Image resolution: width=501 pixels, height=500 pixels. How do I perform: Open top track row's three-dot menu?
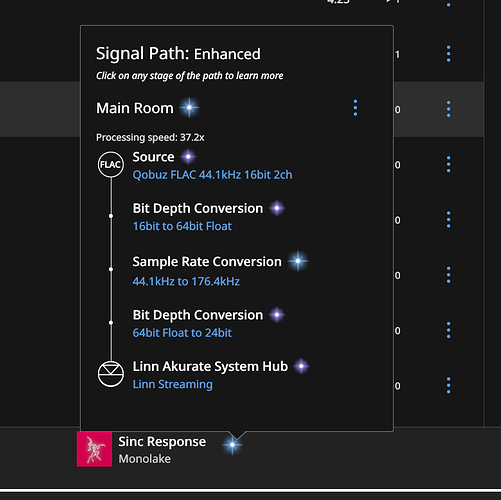pyautogui.click(x=448, y=54)
